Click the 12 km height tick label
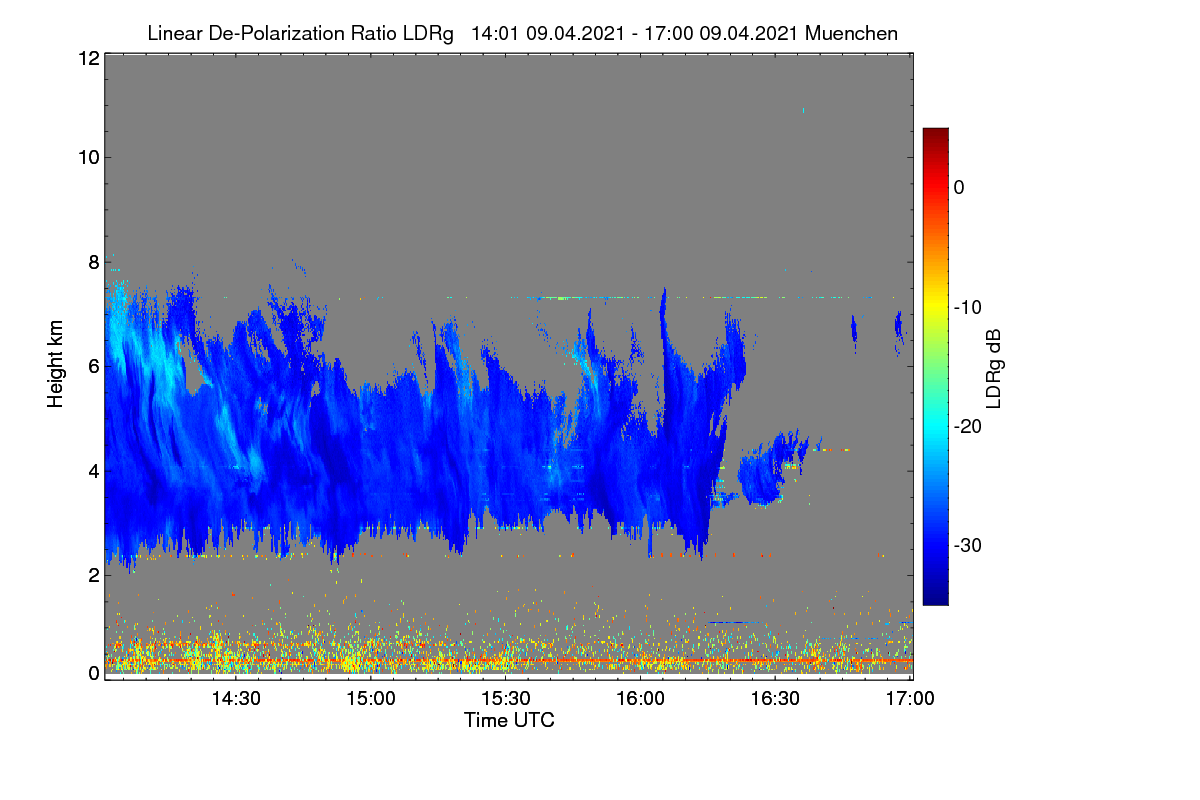 87,58
